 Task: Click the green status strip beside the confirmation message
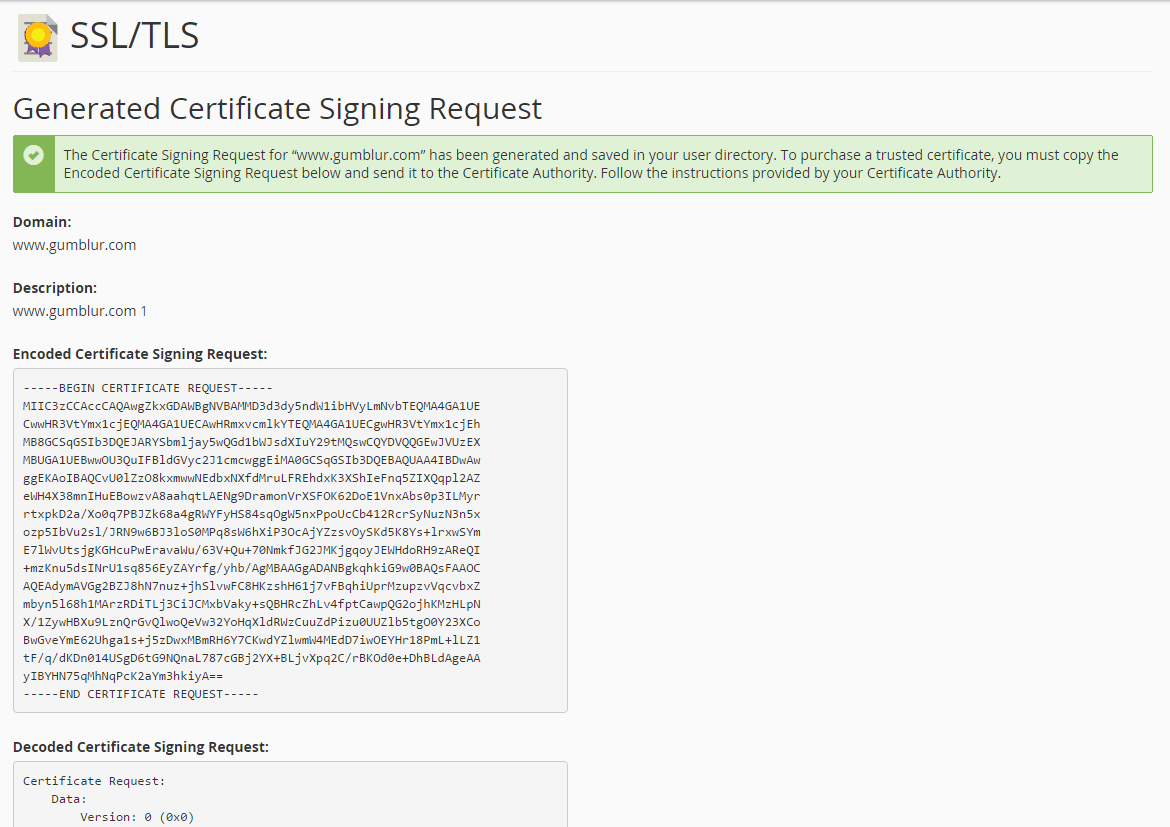coord(33,164)
